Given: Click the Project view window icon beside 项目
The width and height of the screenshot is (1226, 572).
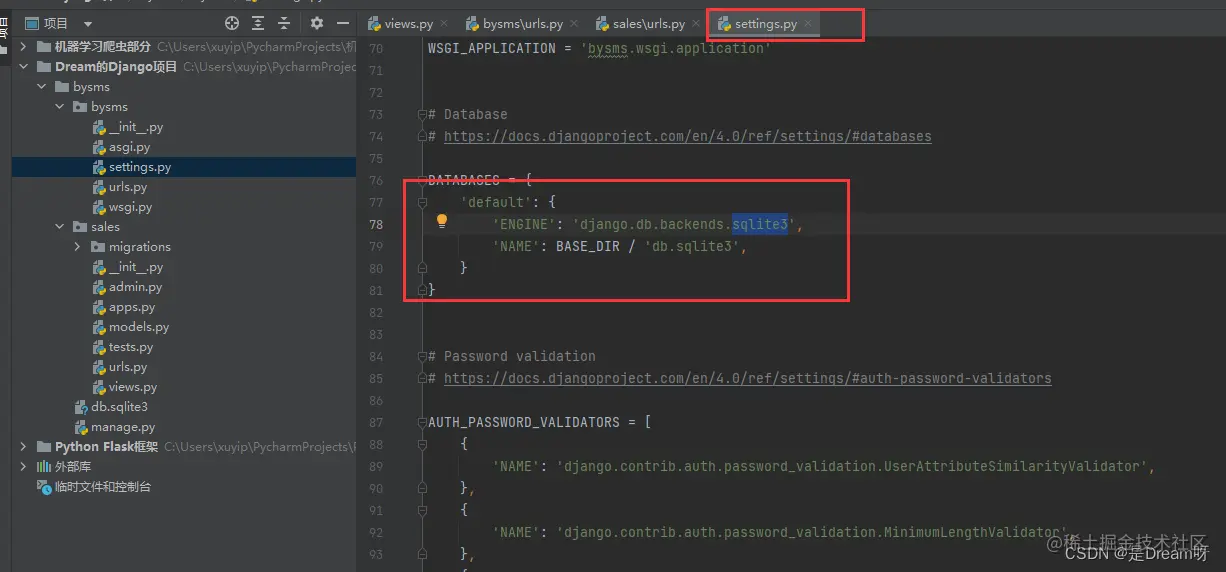Looking at the screenshot, I should 32,23.
